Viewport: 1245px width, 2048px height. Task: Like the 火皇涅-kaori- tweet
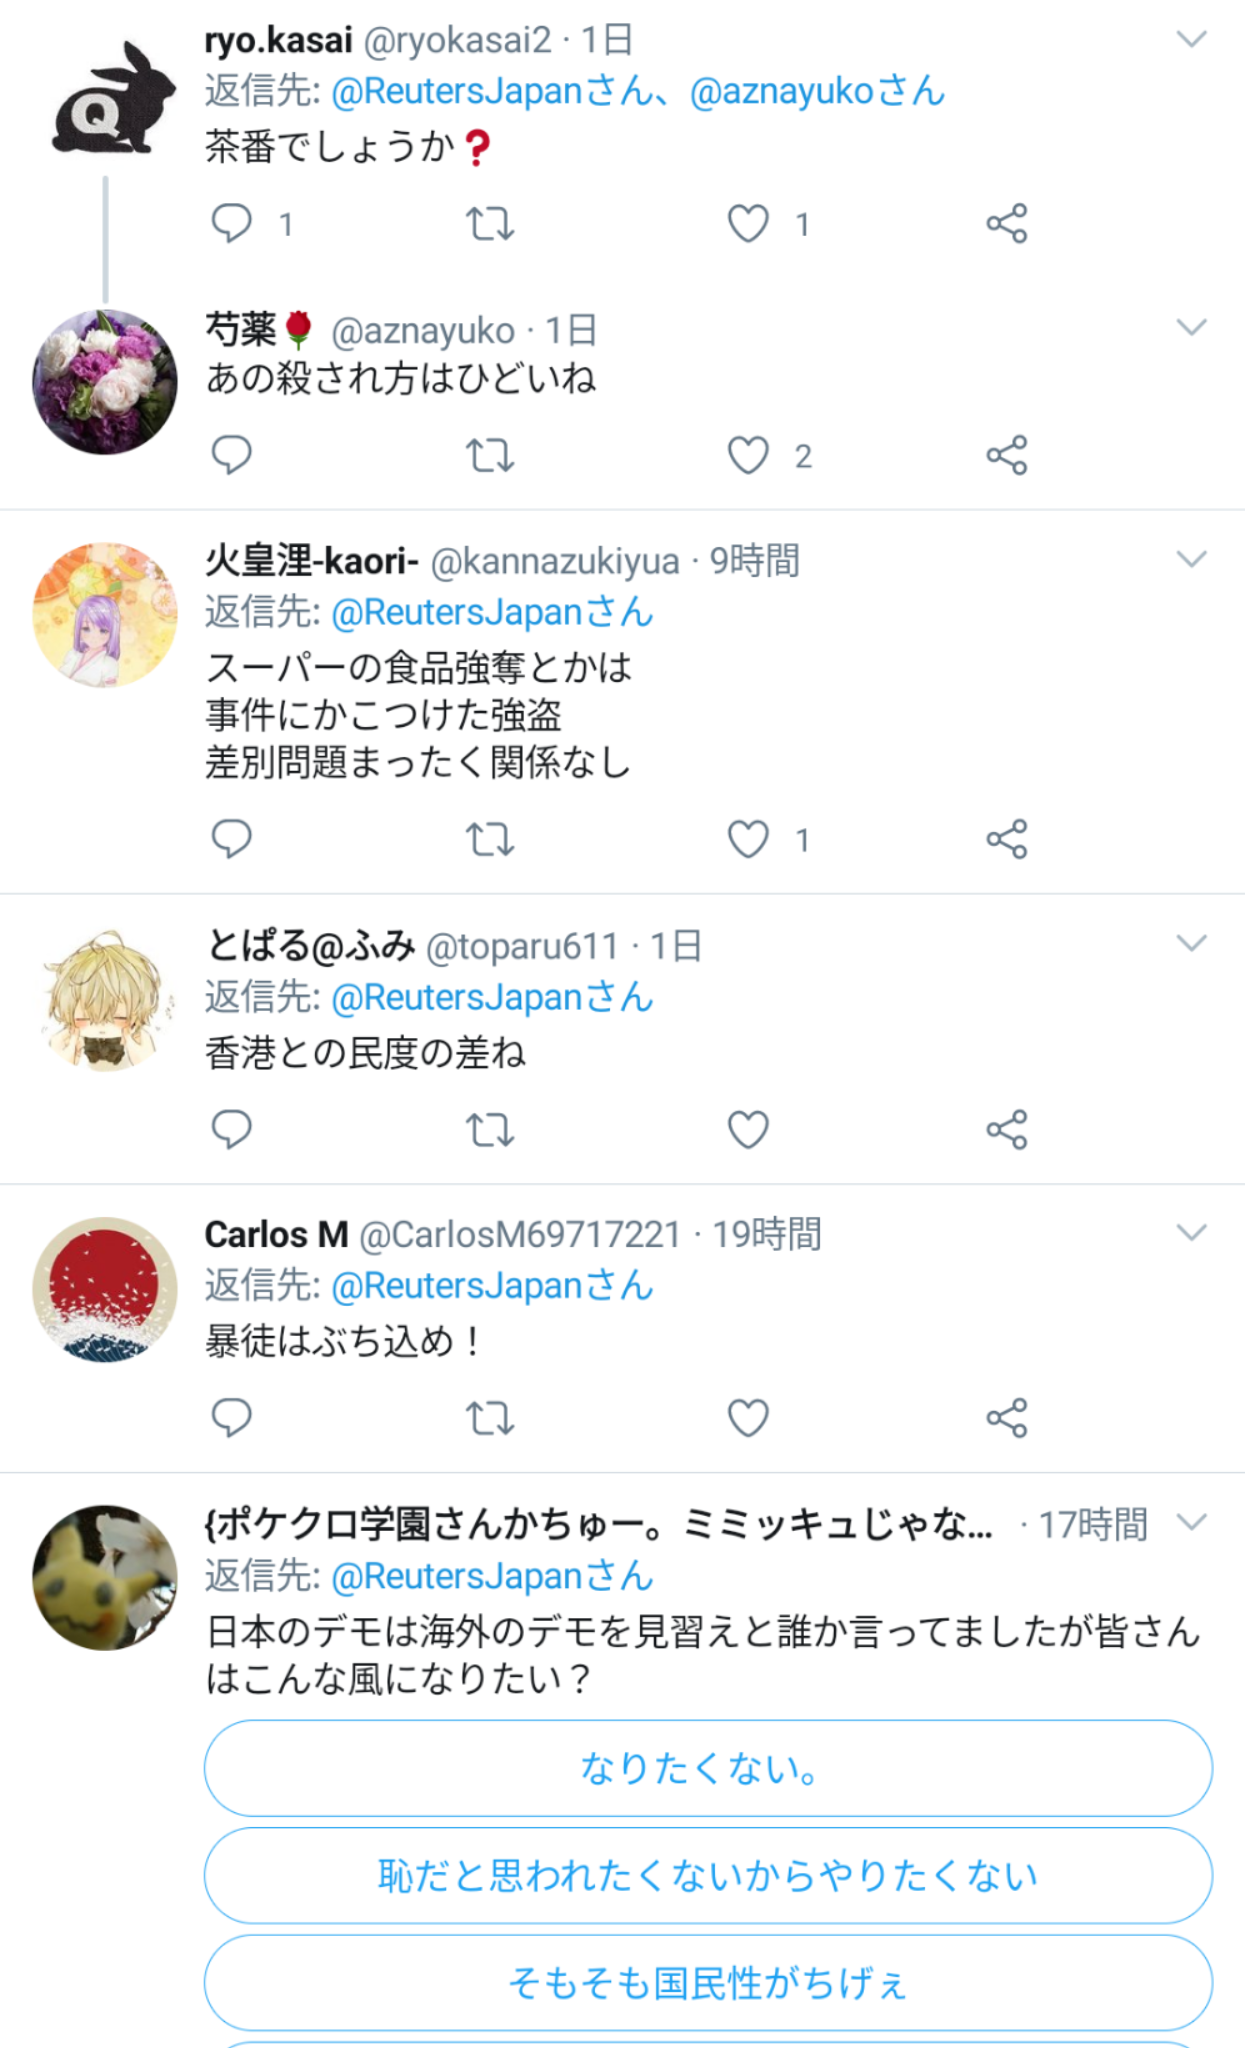tap(748, 839)
